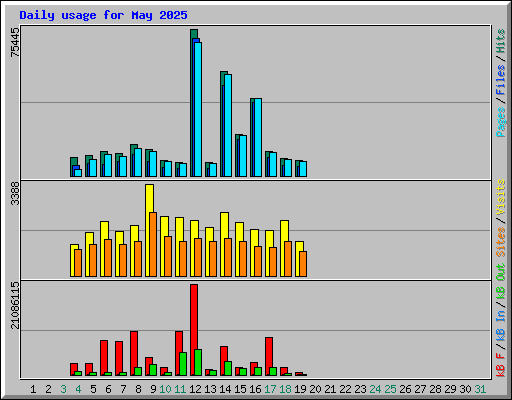The image size is (512, 400).
Task: Select day 8 on the axis
Action: point(138,389)
